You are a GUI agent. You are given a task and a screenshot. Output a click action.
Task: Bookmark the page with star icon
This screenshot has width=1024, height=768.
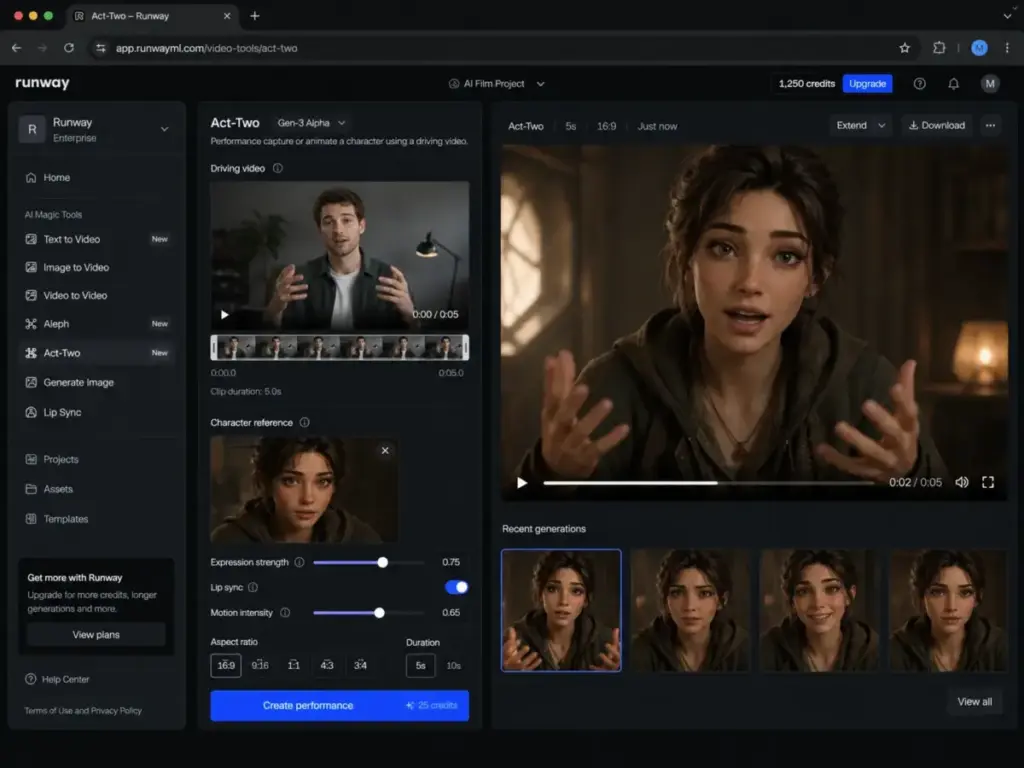tap(904, 48)
